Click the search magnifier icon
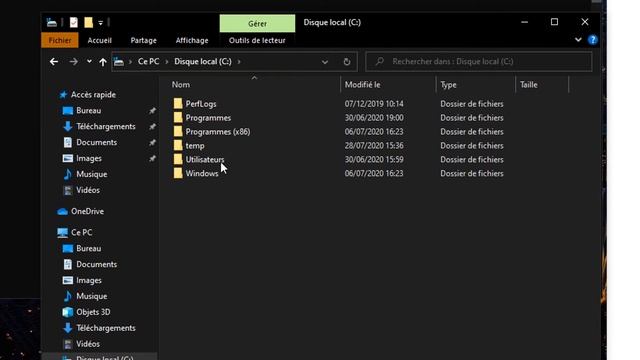Screen dimensions: 640x360 click(x=380, y=62)
